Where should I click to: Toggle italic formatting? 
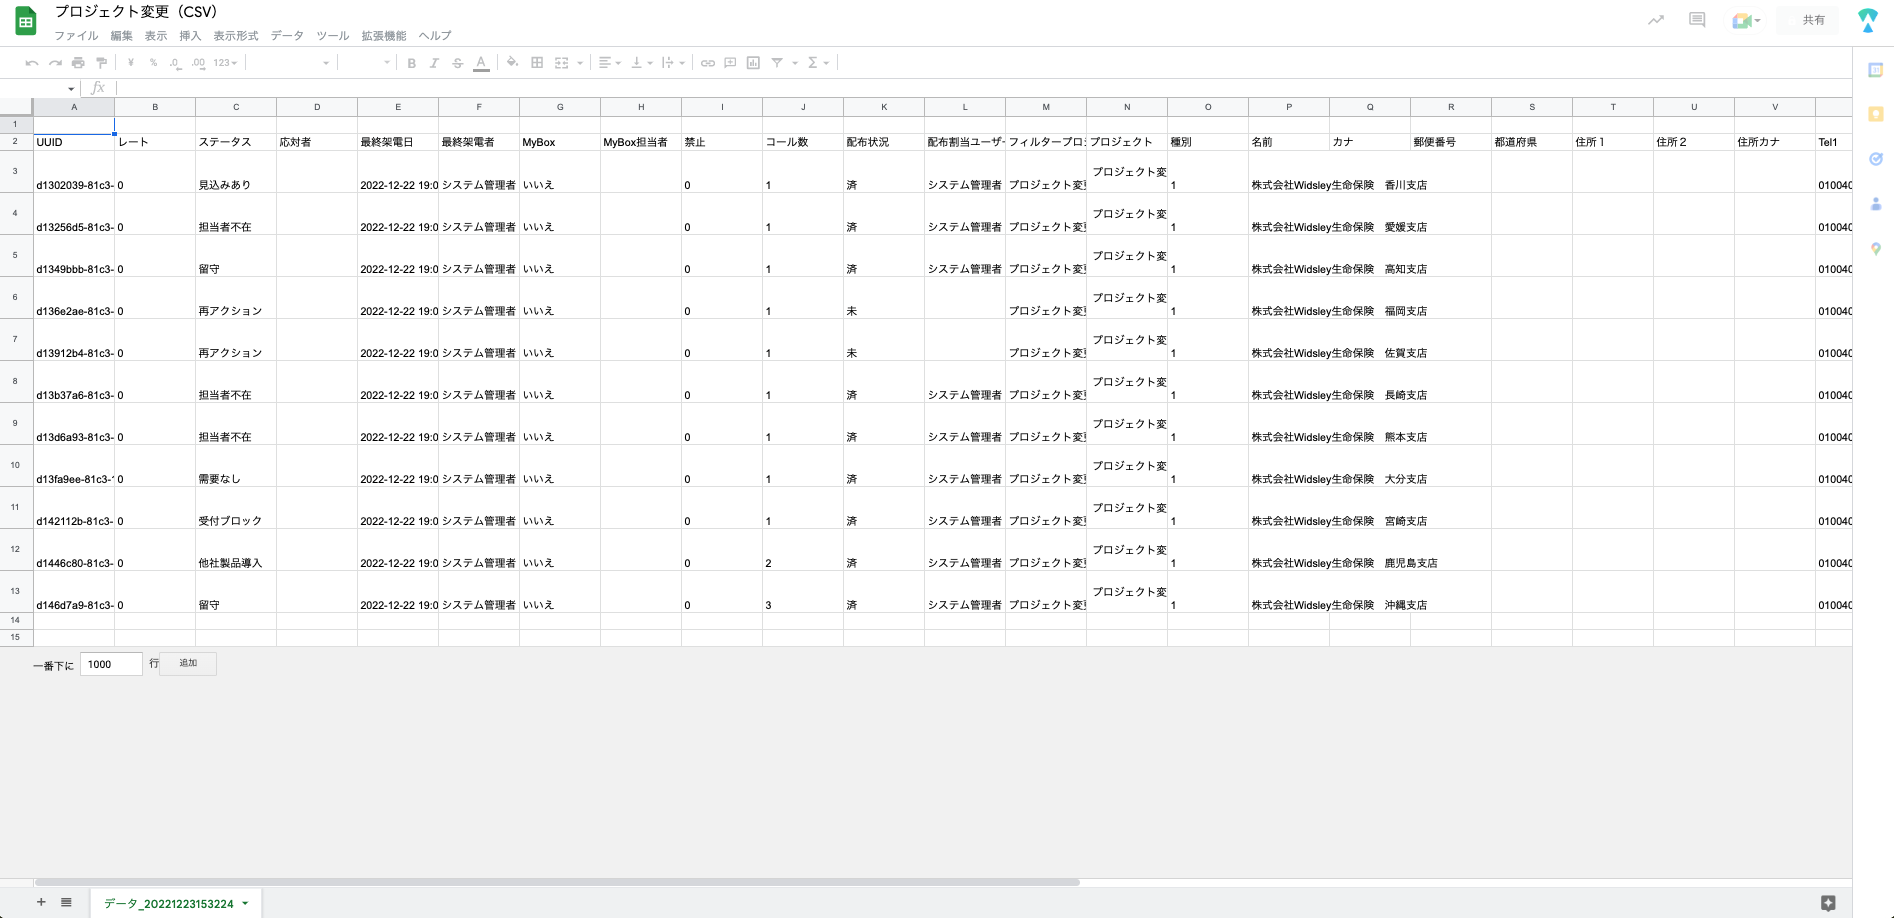pos(434,63)
